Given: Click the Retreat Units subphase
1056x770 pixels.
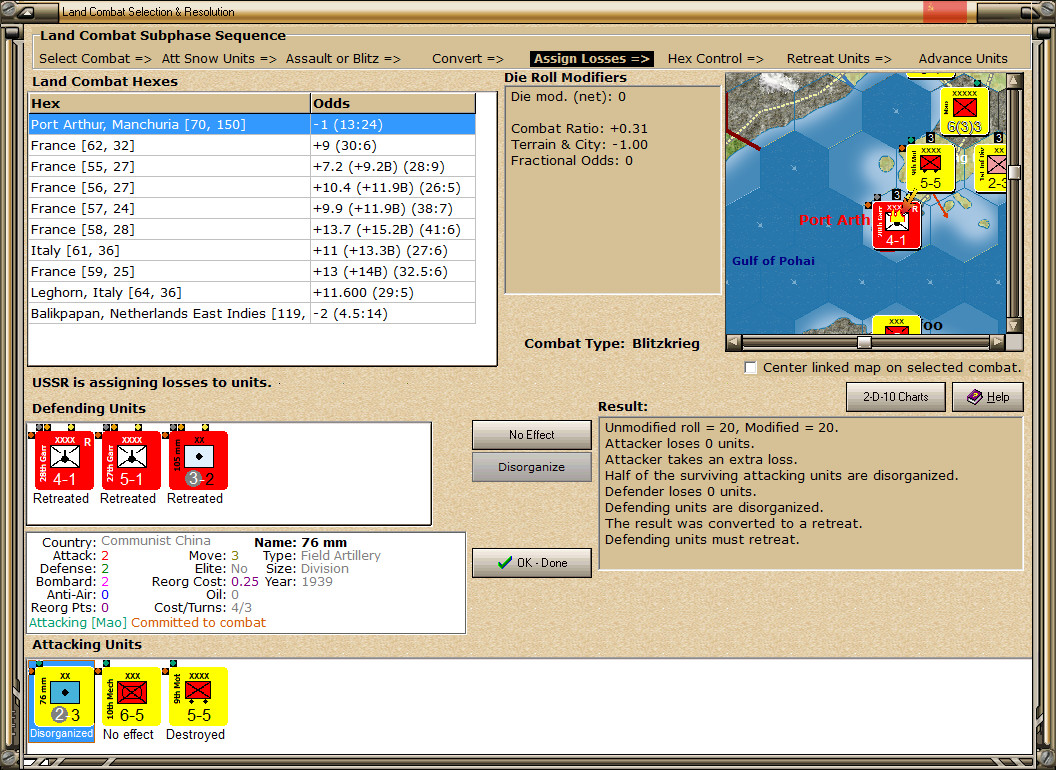Looking at the screenshot, I should click(x=839, y=59).
